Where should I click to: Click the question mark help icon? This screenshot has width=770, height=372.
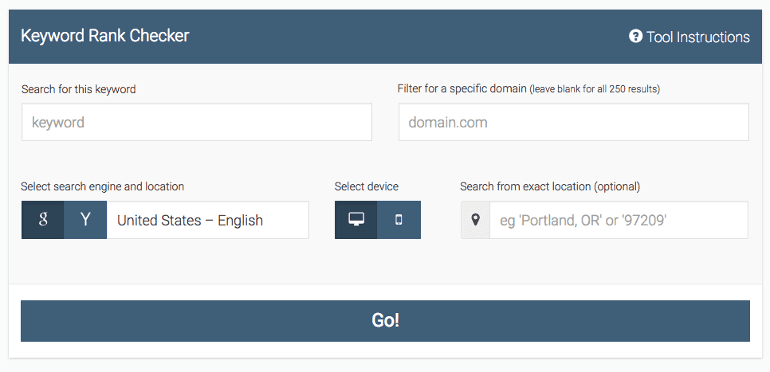(x=635, y=36)
